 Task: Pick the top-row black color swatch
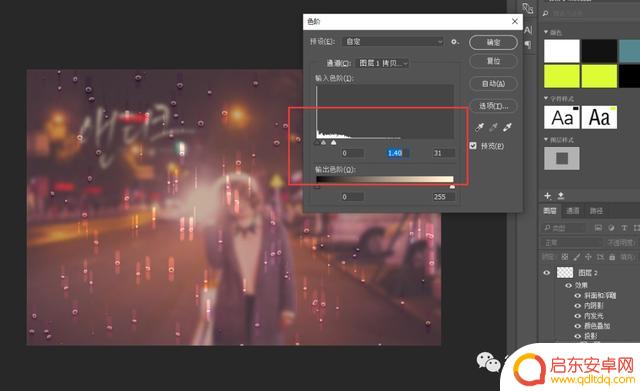point(599,51)
